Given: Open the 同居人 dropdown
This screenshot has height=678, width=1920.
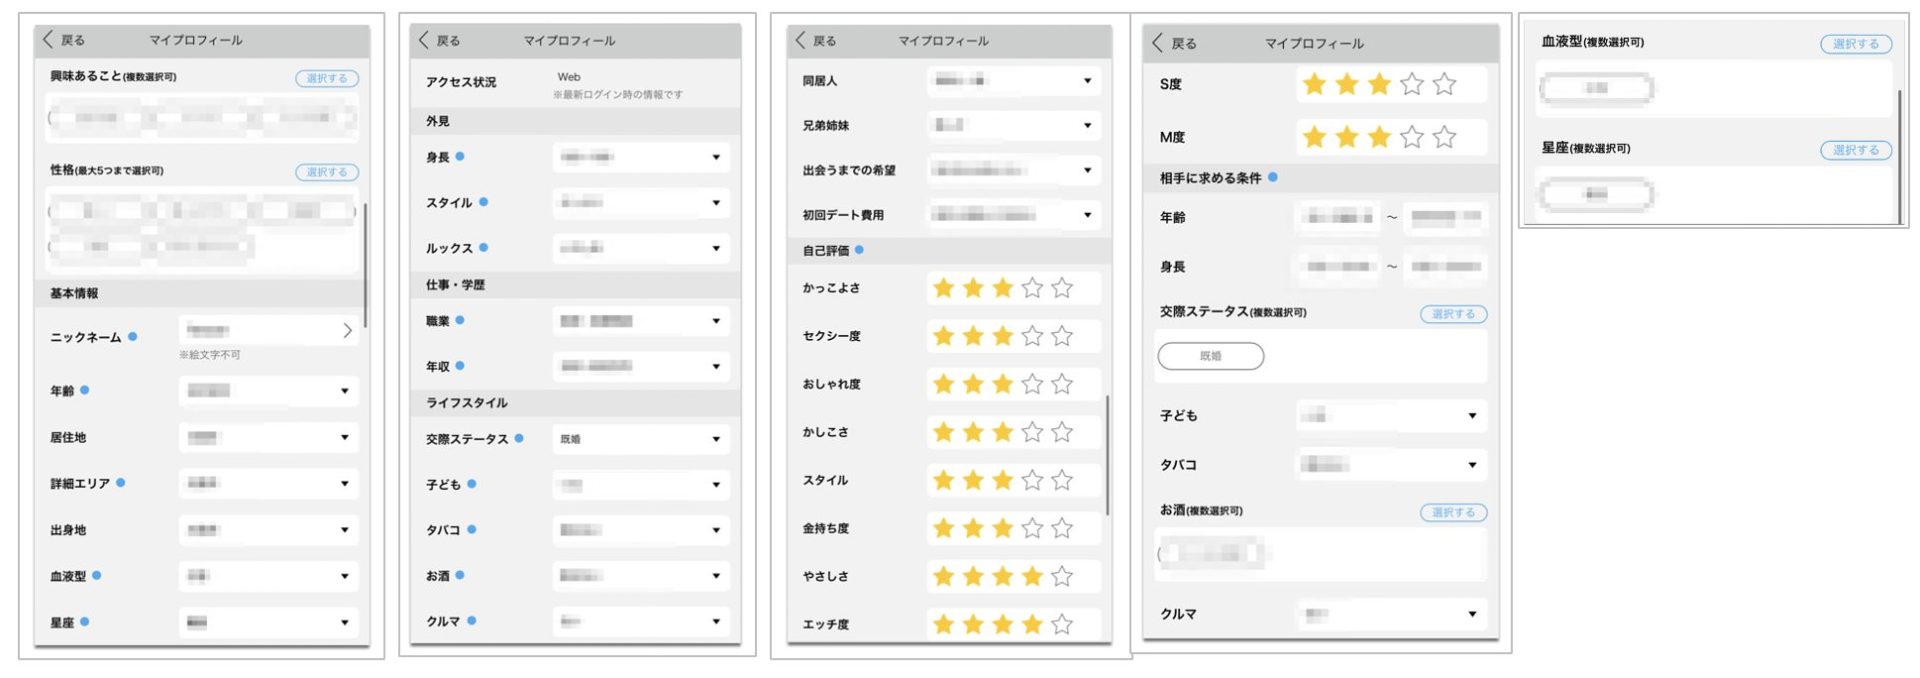Looking at the screenshot, I should pos(1013,81).
